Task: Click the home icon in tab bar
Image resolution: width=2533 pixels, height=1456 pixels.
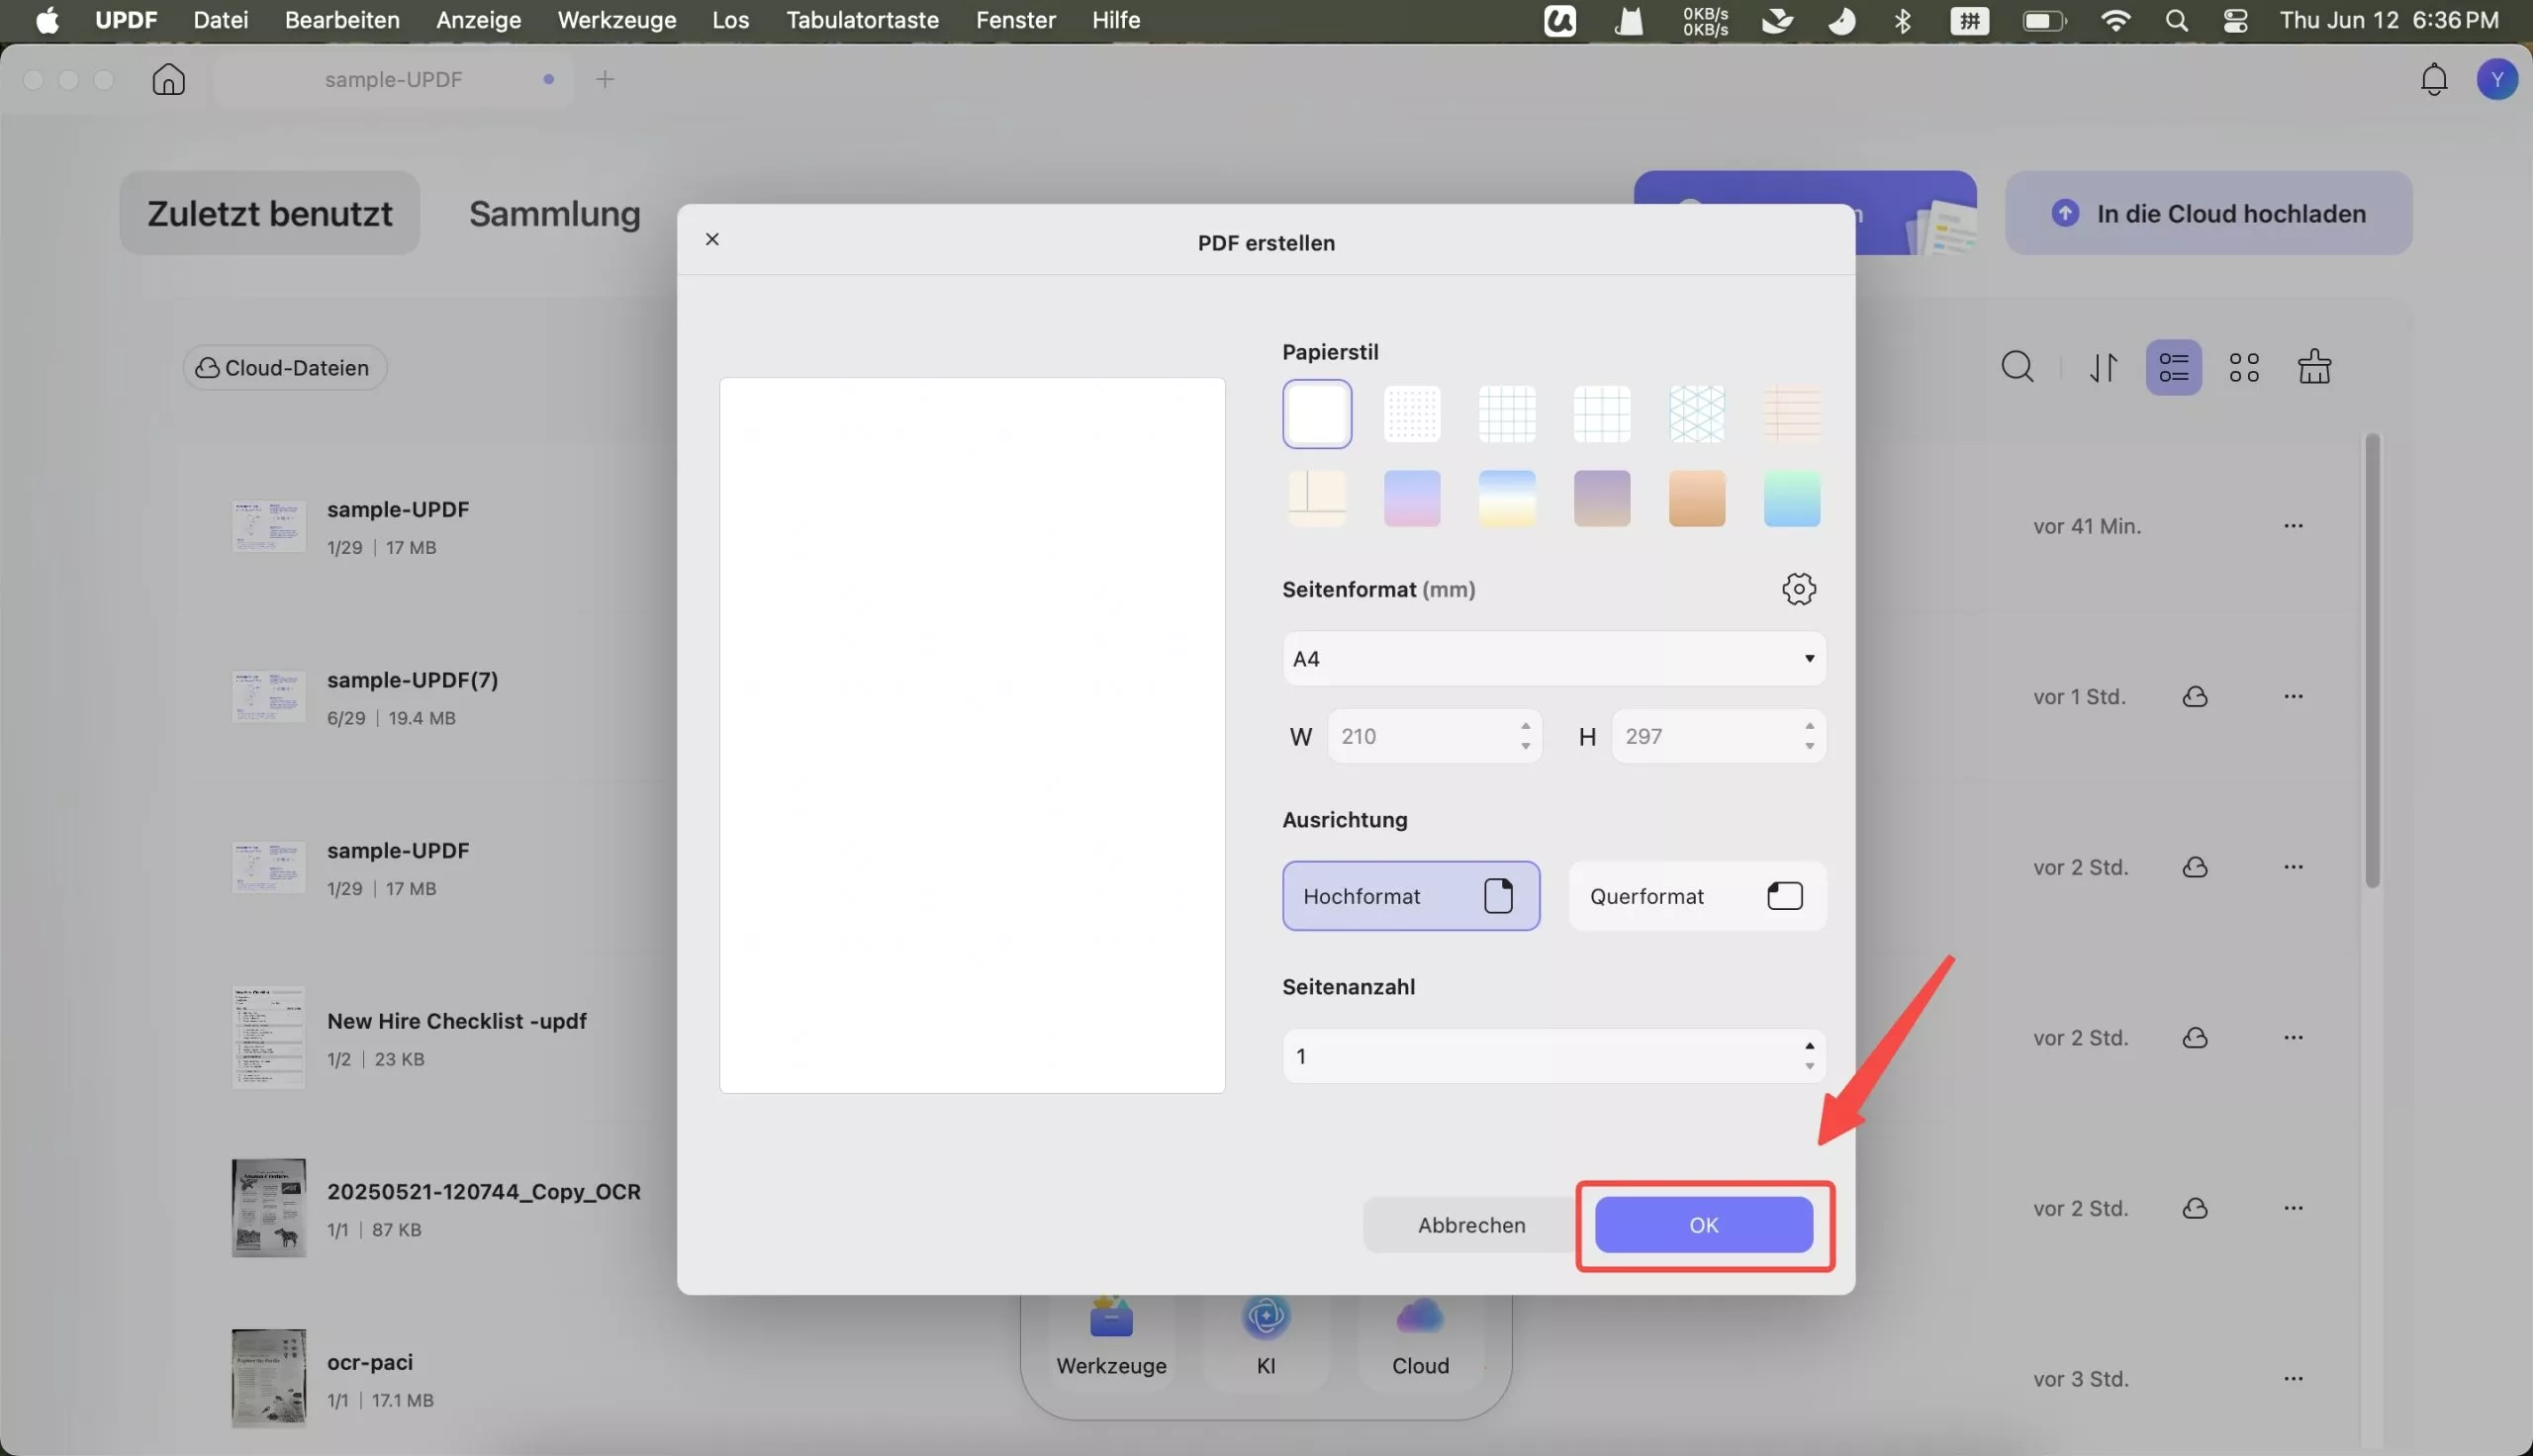Action: (x=168, y=79)
